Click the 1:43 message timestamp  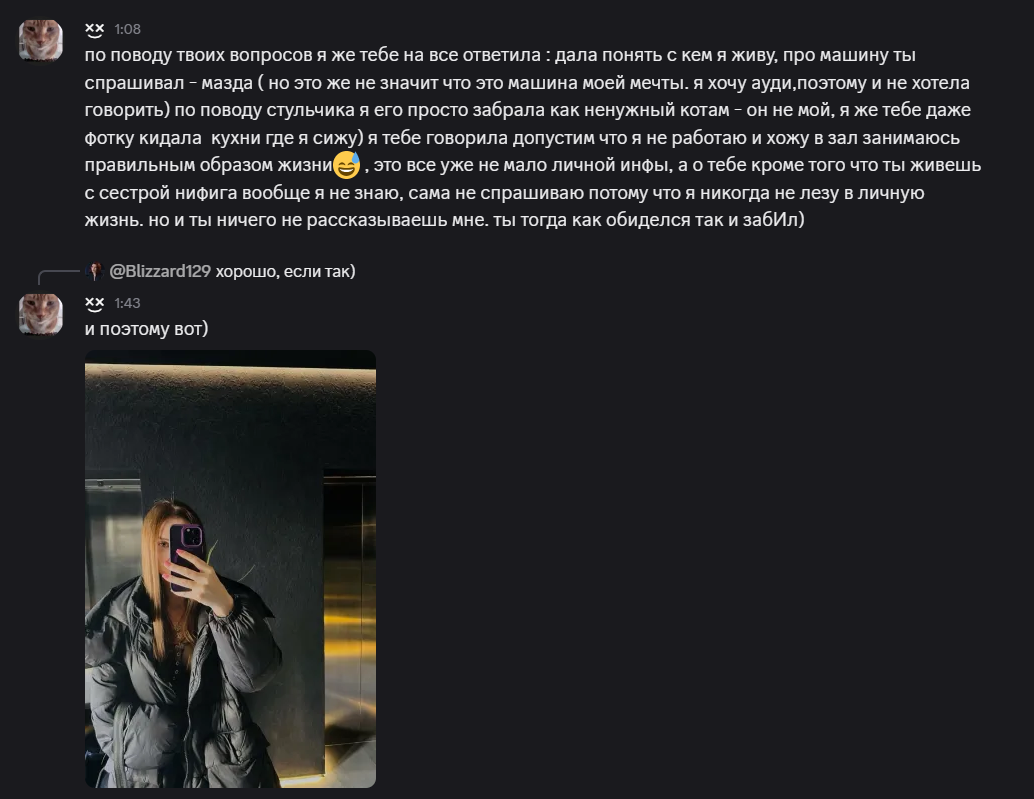pos(127,303)
